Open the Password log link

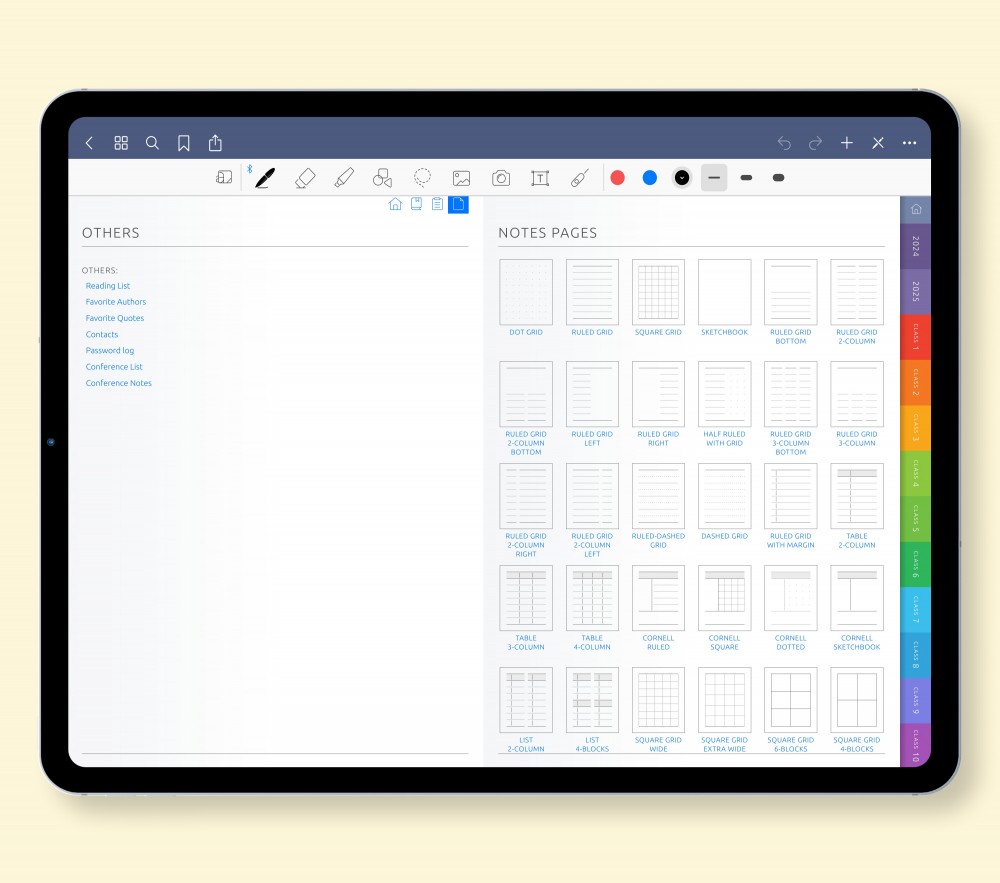point(110,351)
